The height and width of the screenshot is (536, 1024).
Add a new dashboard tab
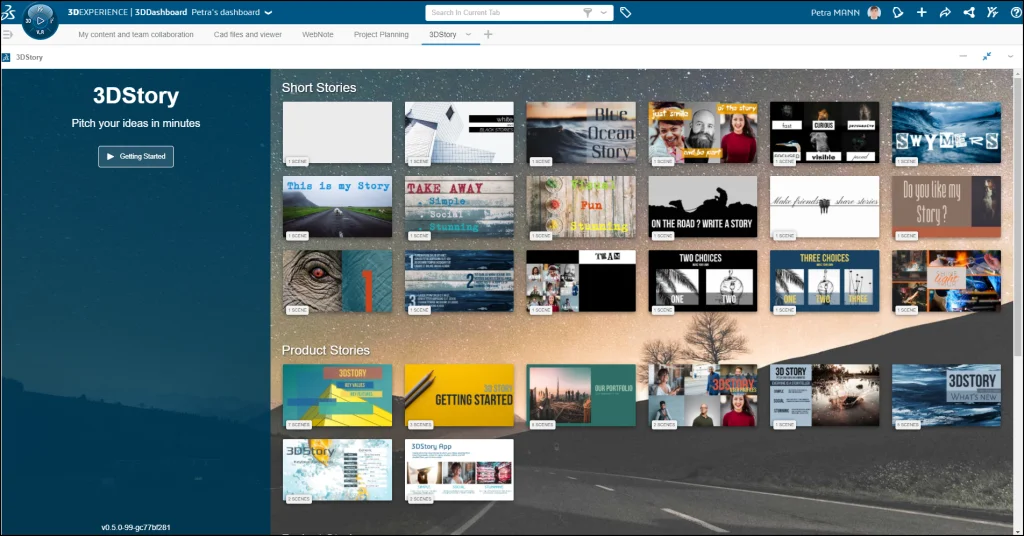tap(488, 35)
